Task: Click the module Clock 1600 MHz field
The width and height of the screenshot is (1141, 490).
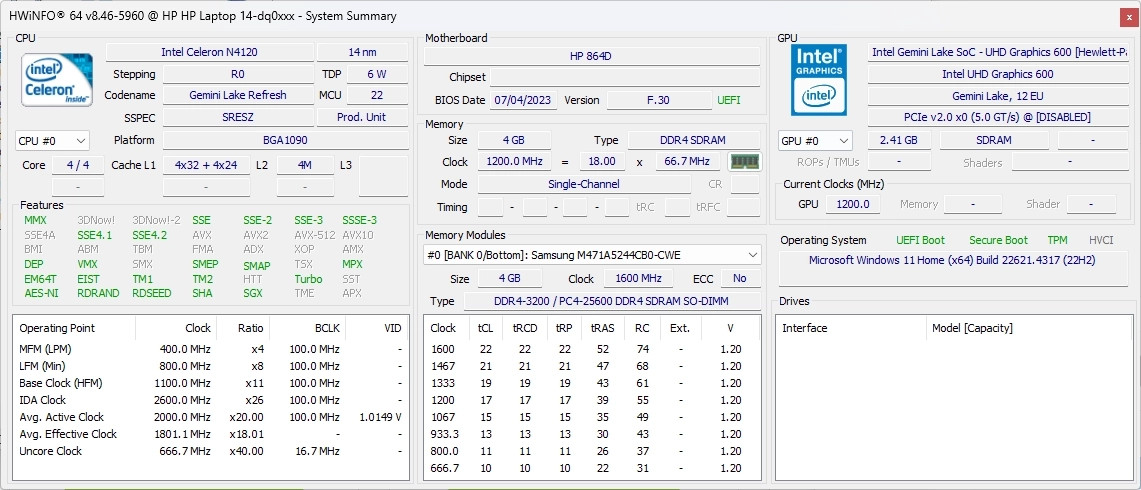Action: 640,278
